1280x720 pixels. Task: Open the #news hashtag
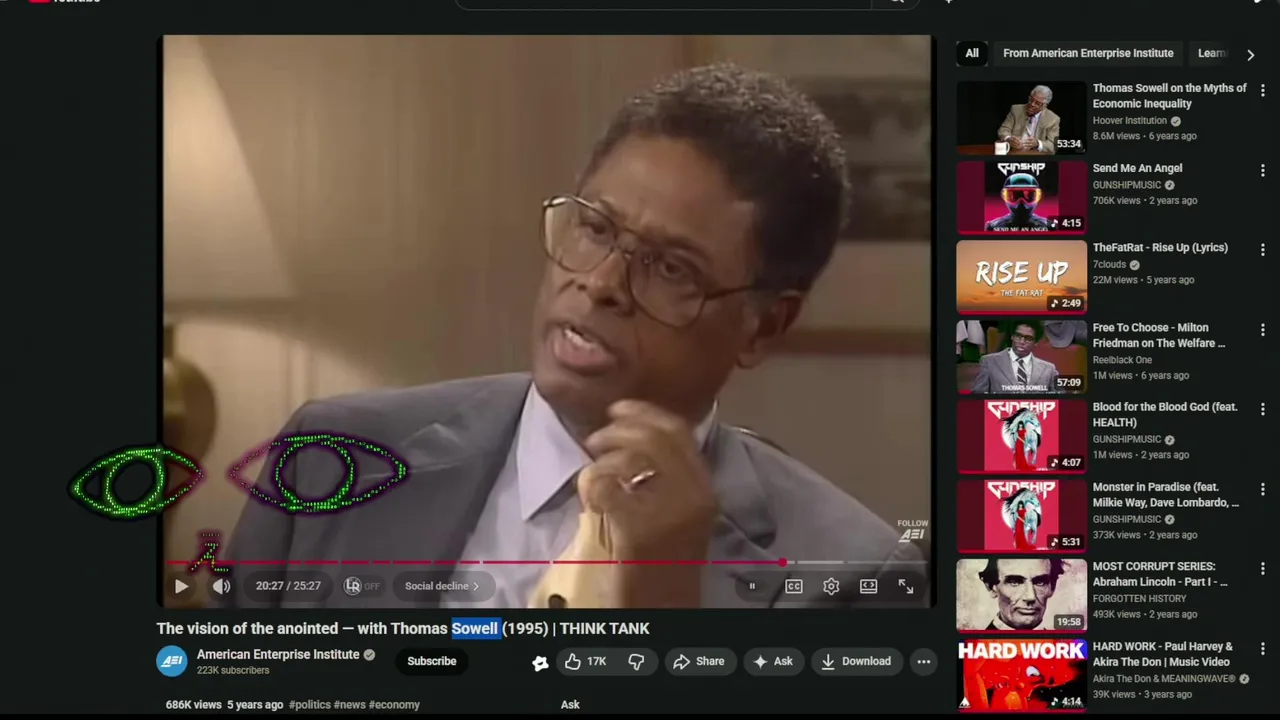350,705
